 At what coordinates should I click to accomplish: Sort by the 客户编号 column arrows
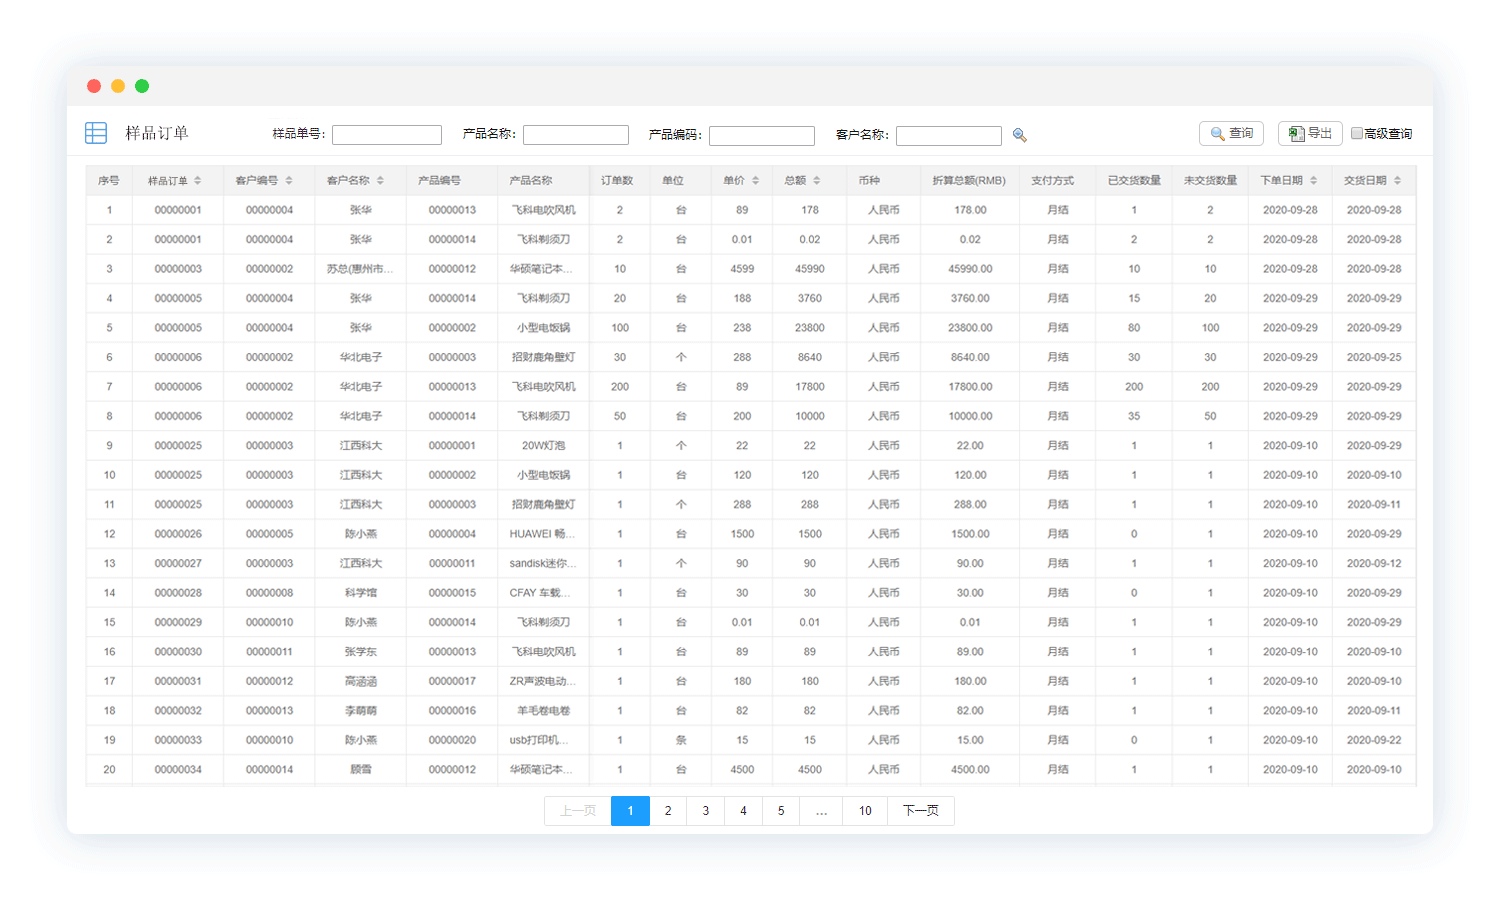[x=289, y=181]
